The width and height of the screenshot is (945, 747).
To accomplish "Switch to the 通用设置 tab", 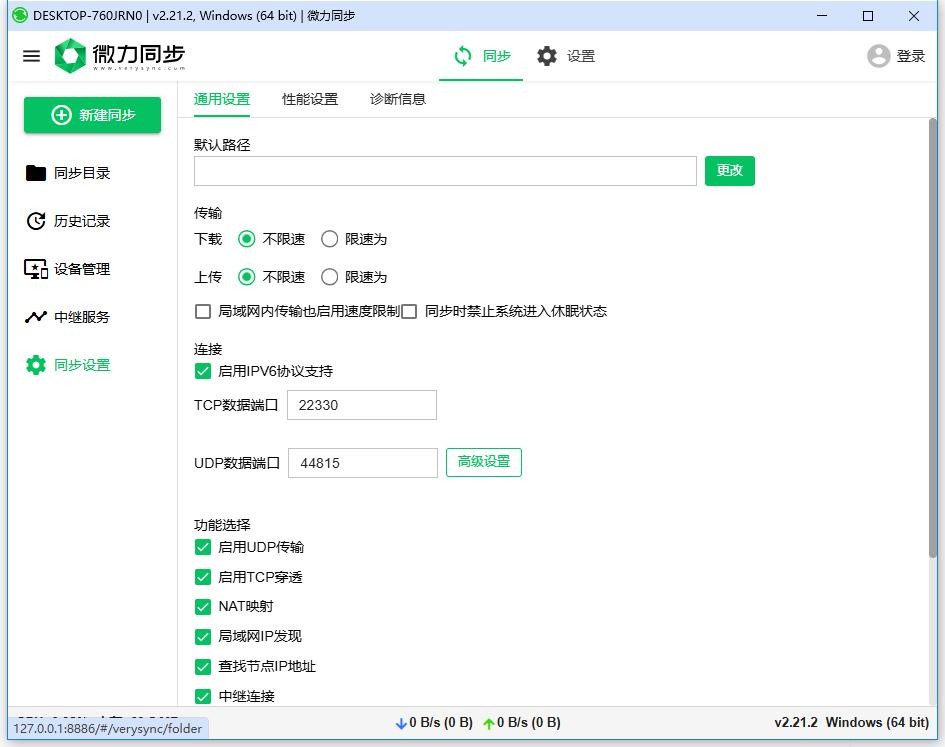I will click(x=222, y=99).
